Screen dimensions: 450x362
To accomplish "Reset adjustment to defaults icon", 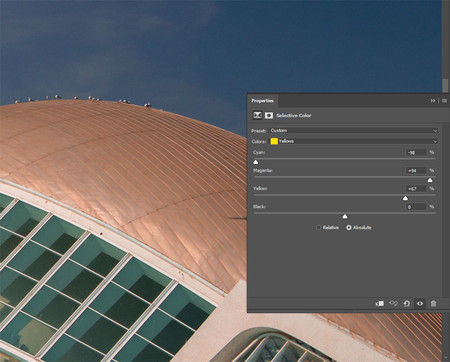I will [x=407, y=303].
